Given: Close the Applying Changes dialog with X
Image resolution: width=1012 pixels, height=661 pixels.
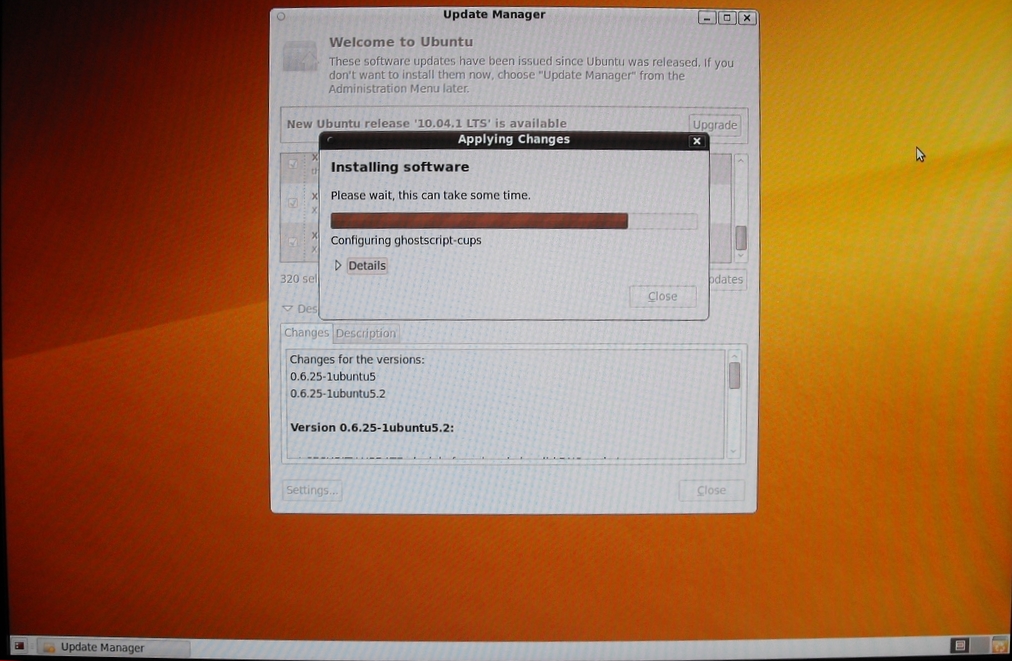Looking at the screenshot, I should pyautogui.click(x=697, y=141).
